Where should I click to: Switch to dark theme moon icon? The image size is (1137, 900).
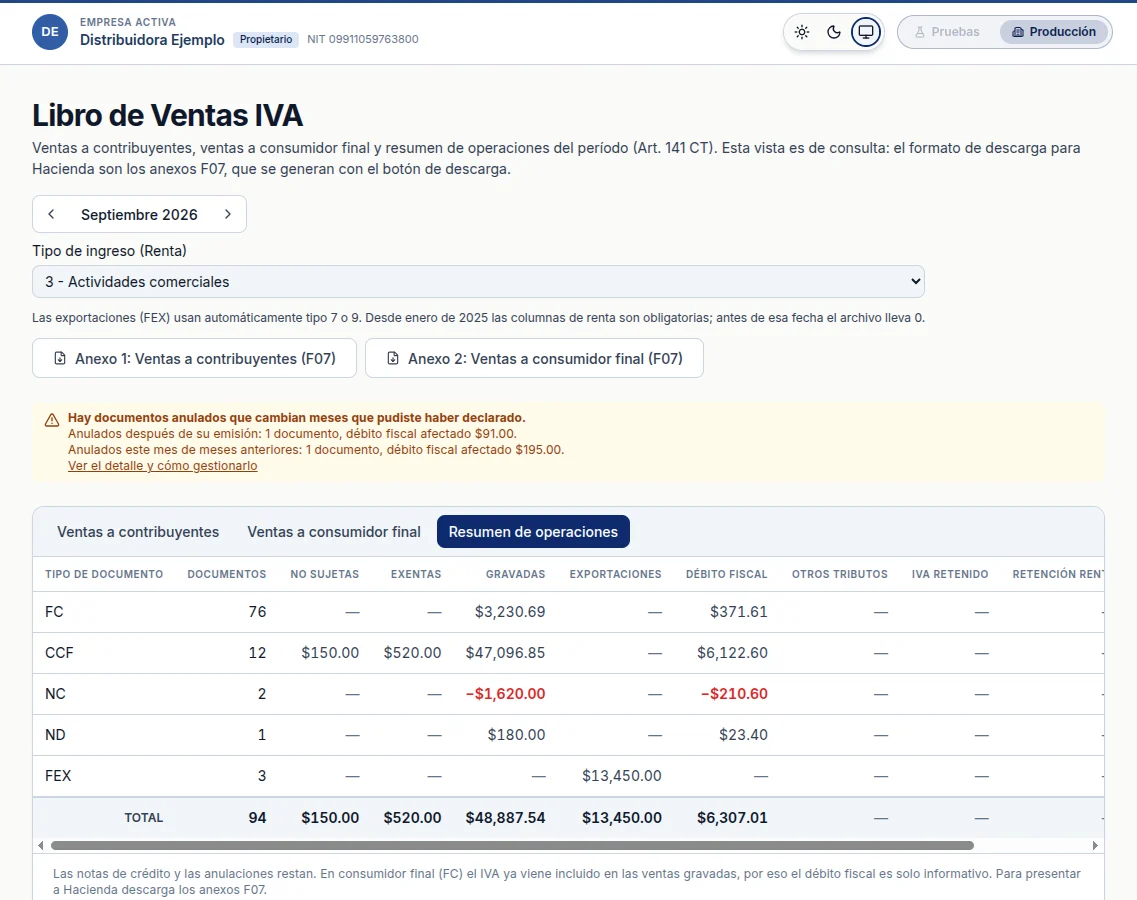[834, 32]
